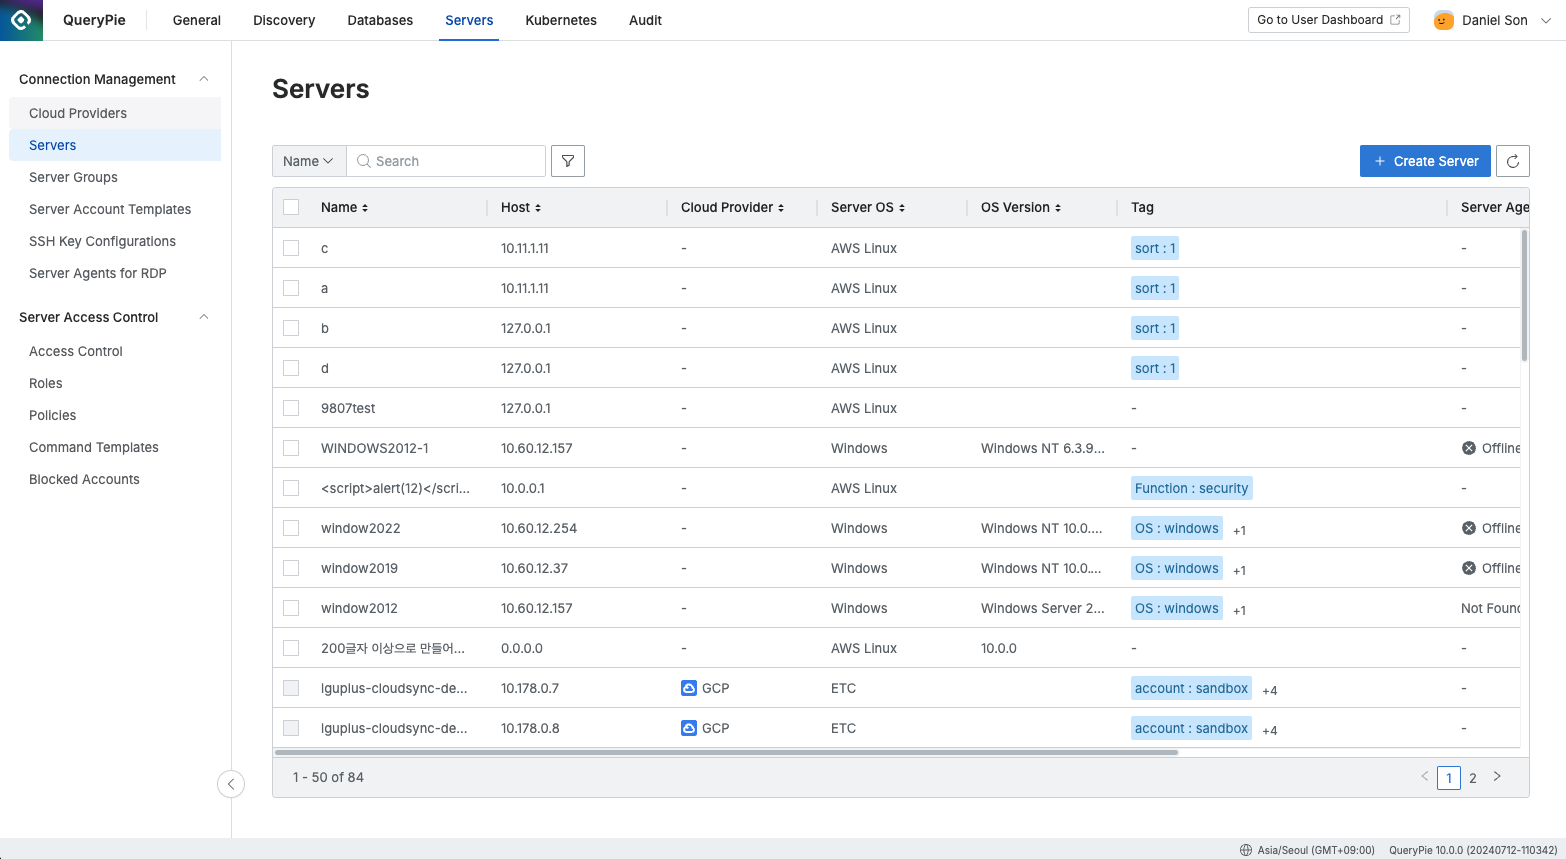The image size is (1566, 859).
Task: Click GCP icon in 10.178.0.8 row
Action: [688, 728]
